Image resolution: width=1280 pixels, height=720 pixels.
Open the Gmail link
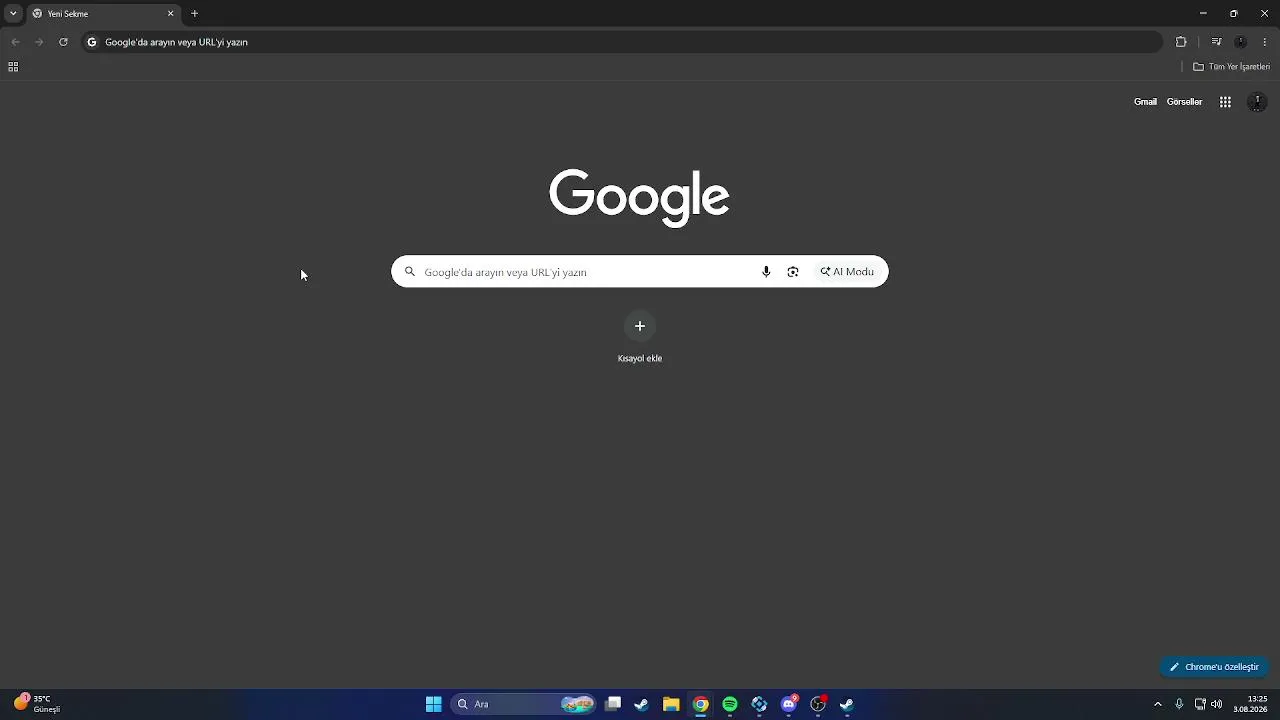(x=1145, y=102)
